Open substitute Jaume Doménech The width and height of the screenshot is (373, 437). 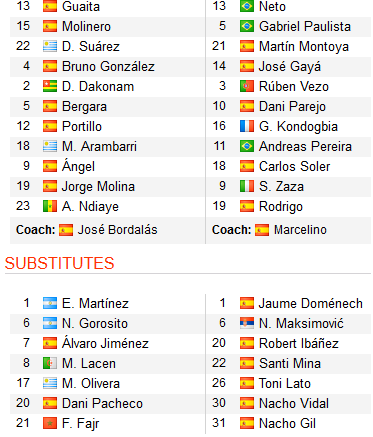click(x=311, y=303)
